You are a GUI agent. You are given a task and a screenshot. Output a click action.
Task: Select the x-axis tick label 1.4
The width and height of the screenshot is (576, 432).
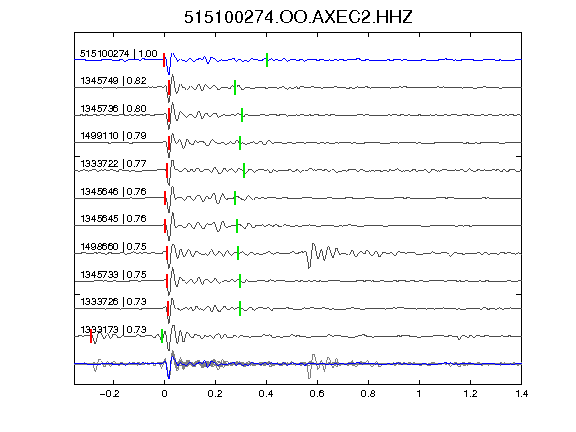coord(521,394)
